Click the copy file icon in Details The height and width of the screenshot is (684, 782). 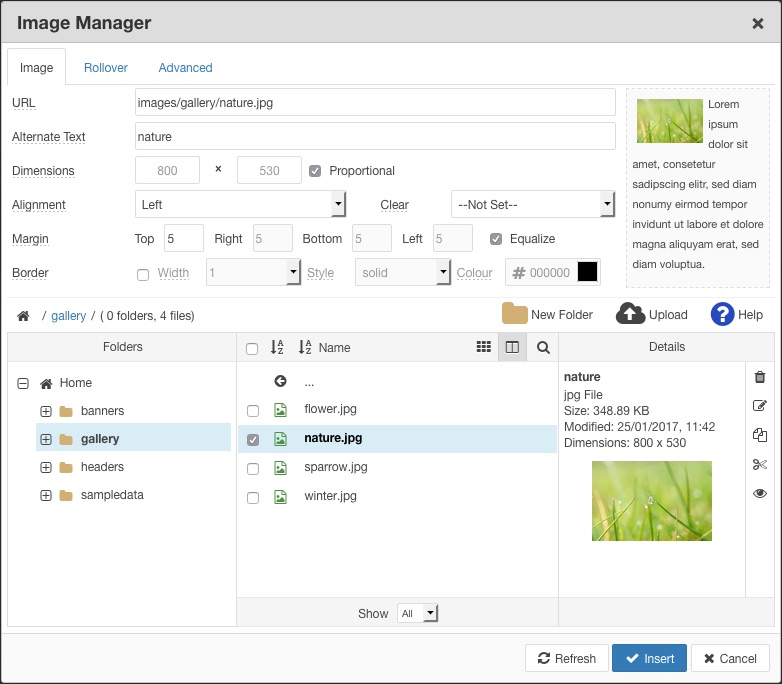click(760, 435)
